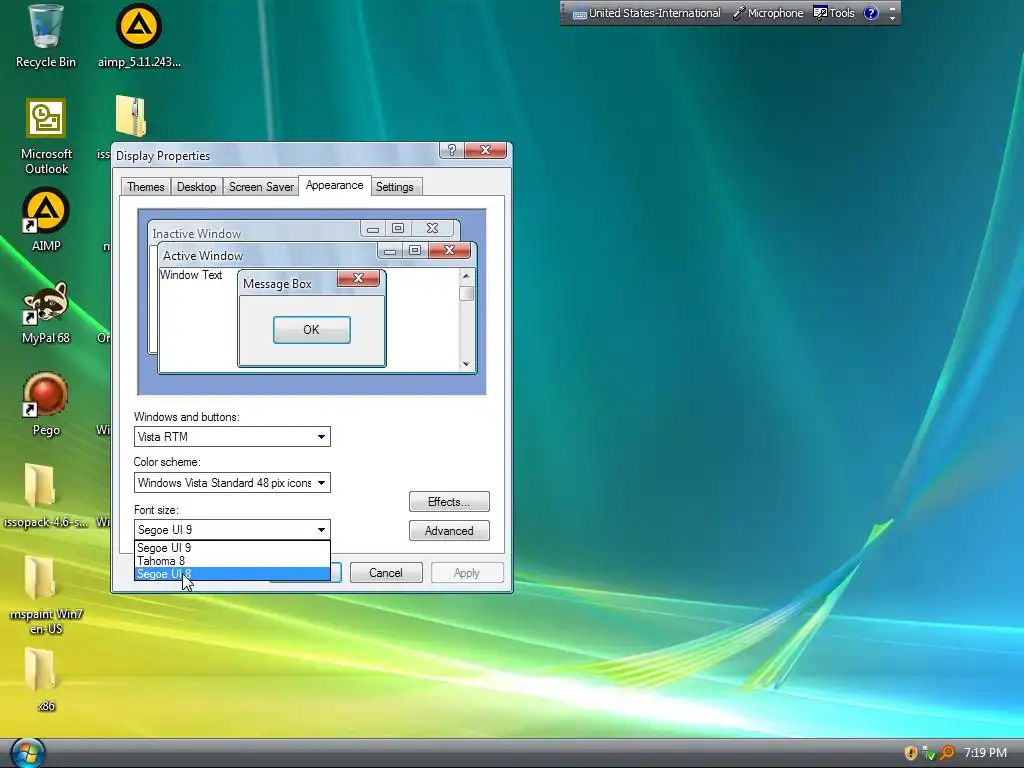Click the Effects... button
The image size is (1024, 768).
(x=449, y=502)
